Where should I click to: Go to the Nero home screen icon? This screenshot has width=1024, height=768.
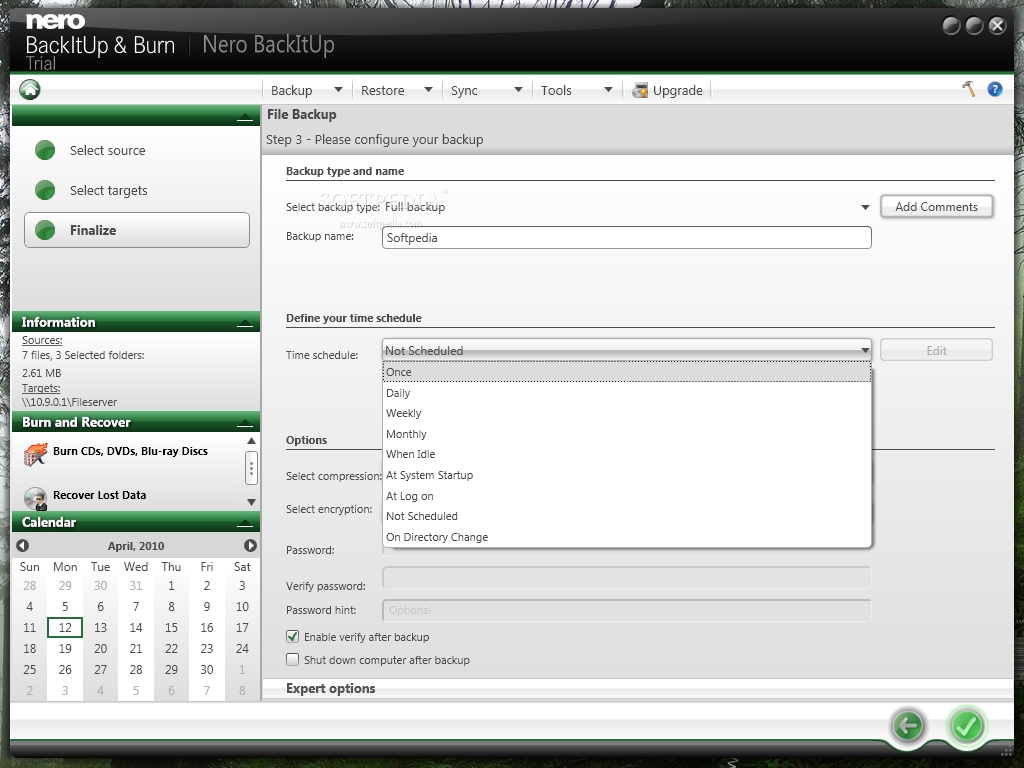[x=29, y=89]
